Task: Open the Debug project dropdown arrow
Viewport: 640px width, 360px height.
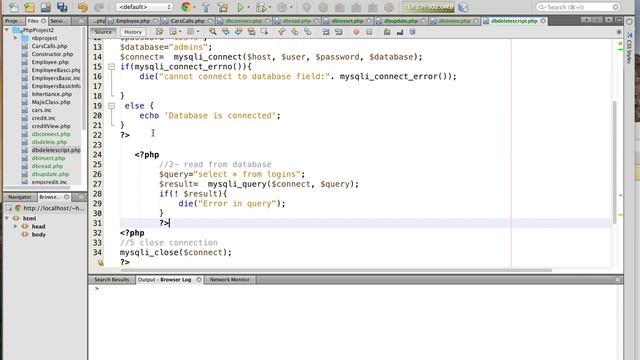Action: [269, 7]
